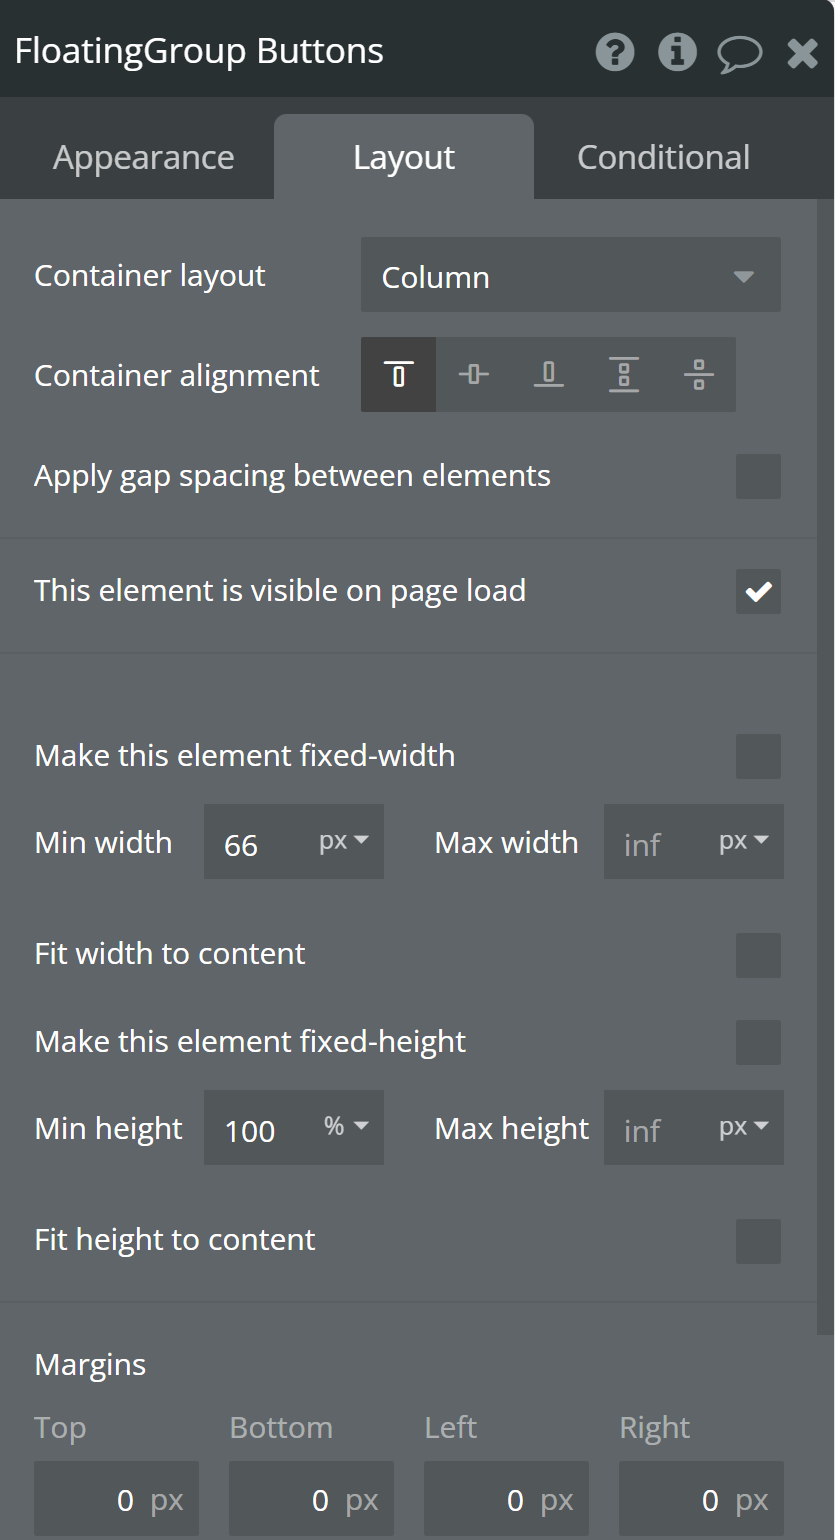Open comments for FloatingGroup Buttons

[740, 52]
